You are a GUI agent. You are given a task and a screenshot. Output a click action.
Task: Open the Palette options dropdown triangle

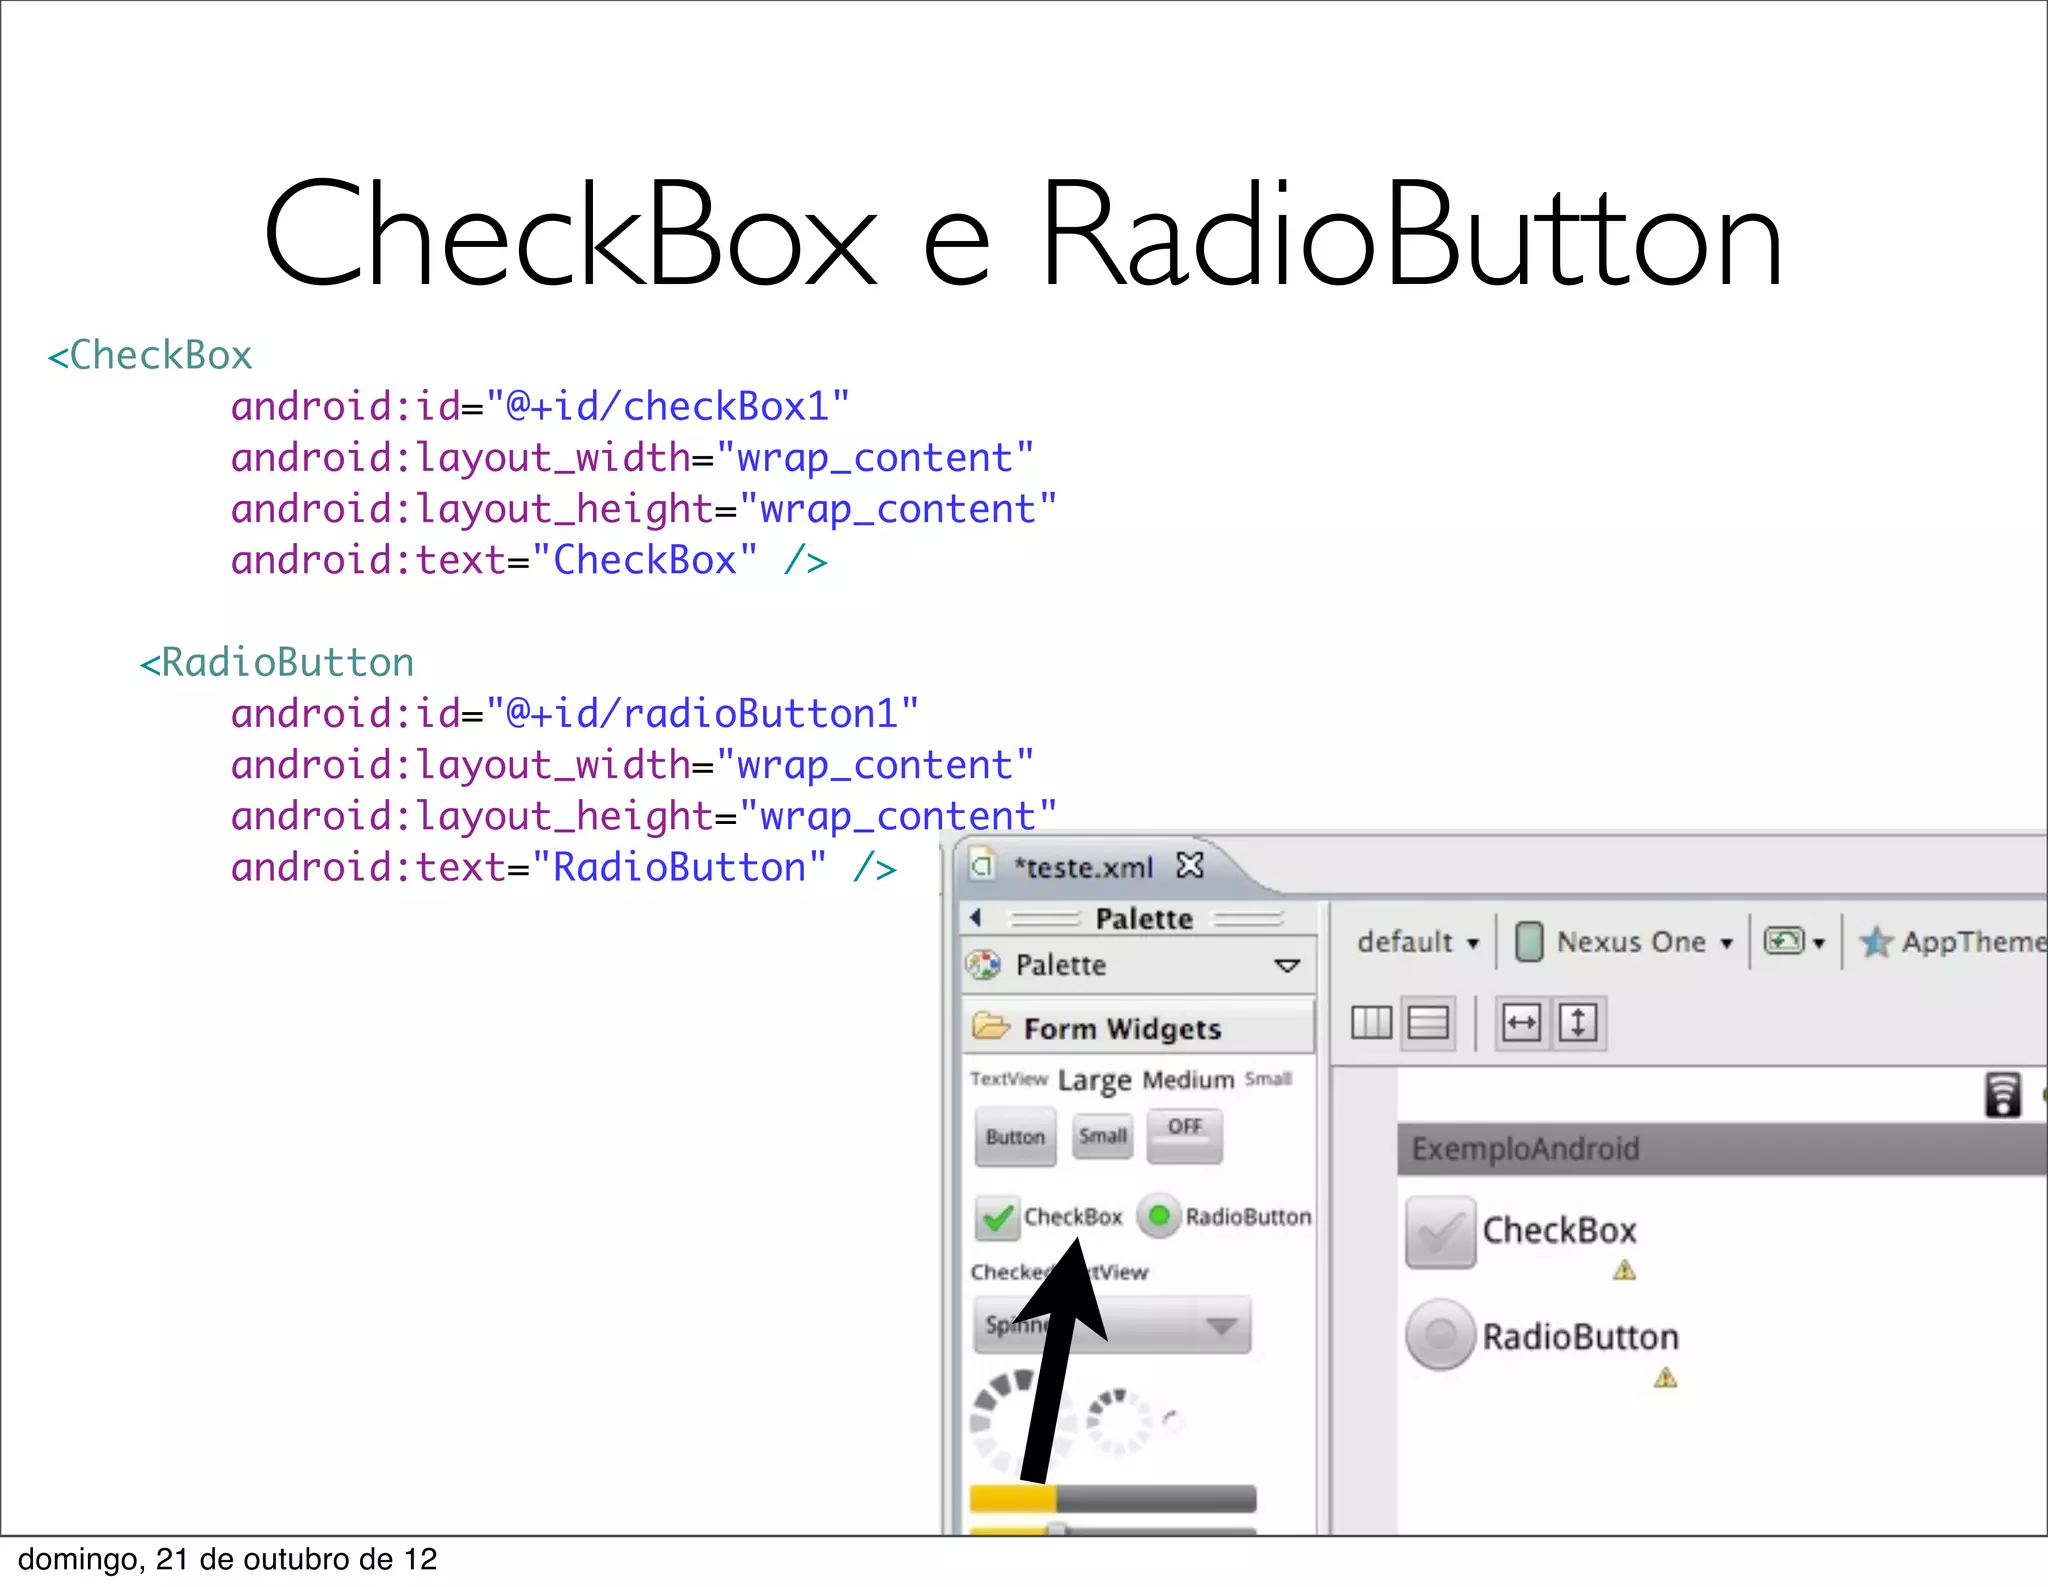coord(1287,966)
